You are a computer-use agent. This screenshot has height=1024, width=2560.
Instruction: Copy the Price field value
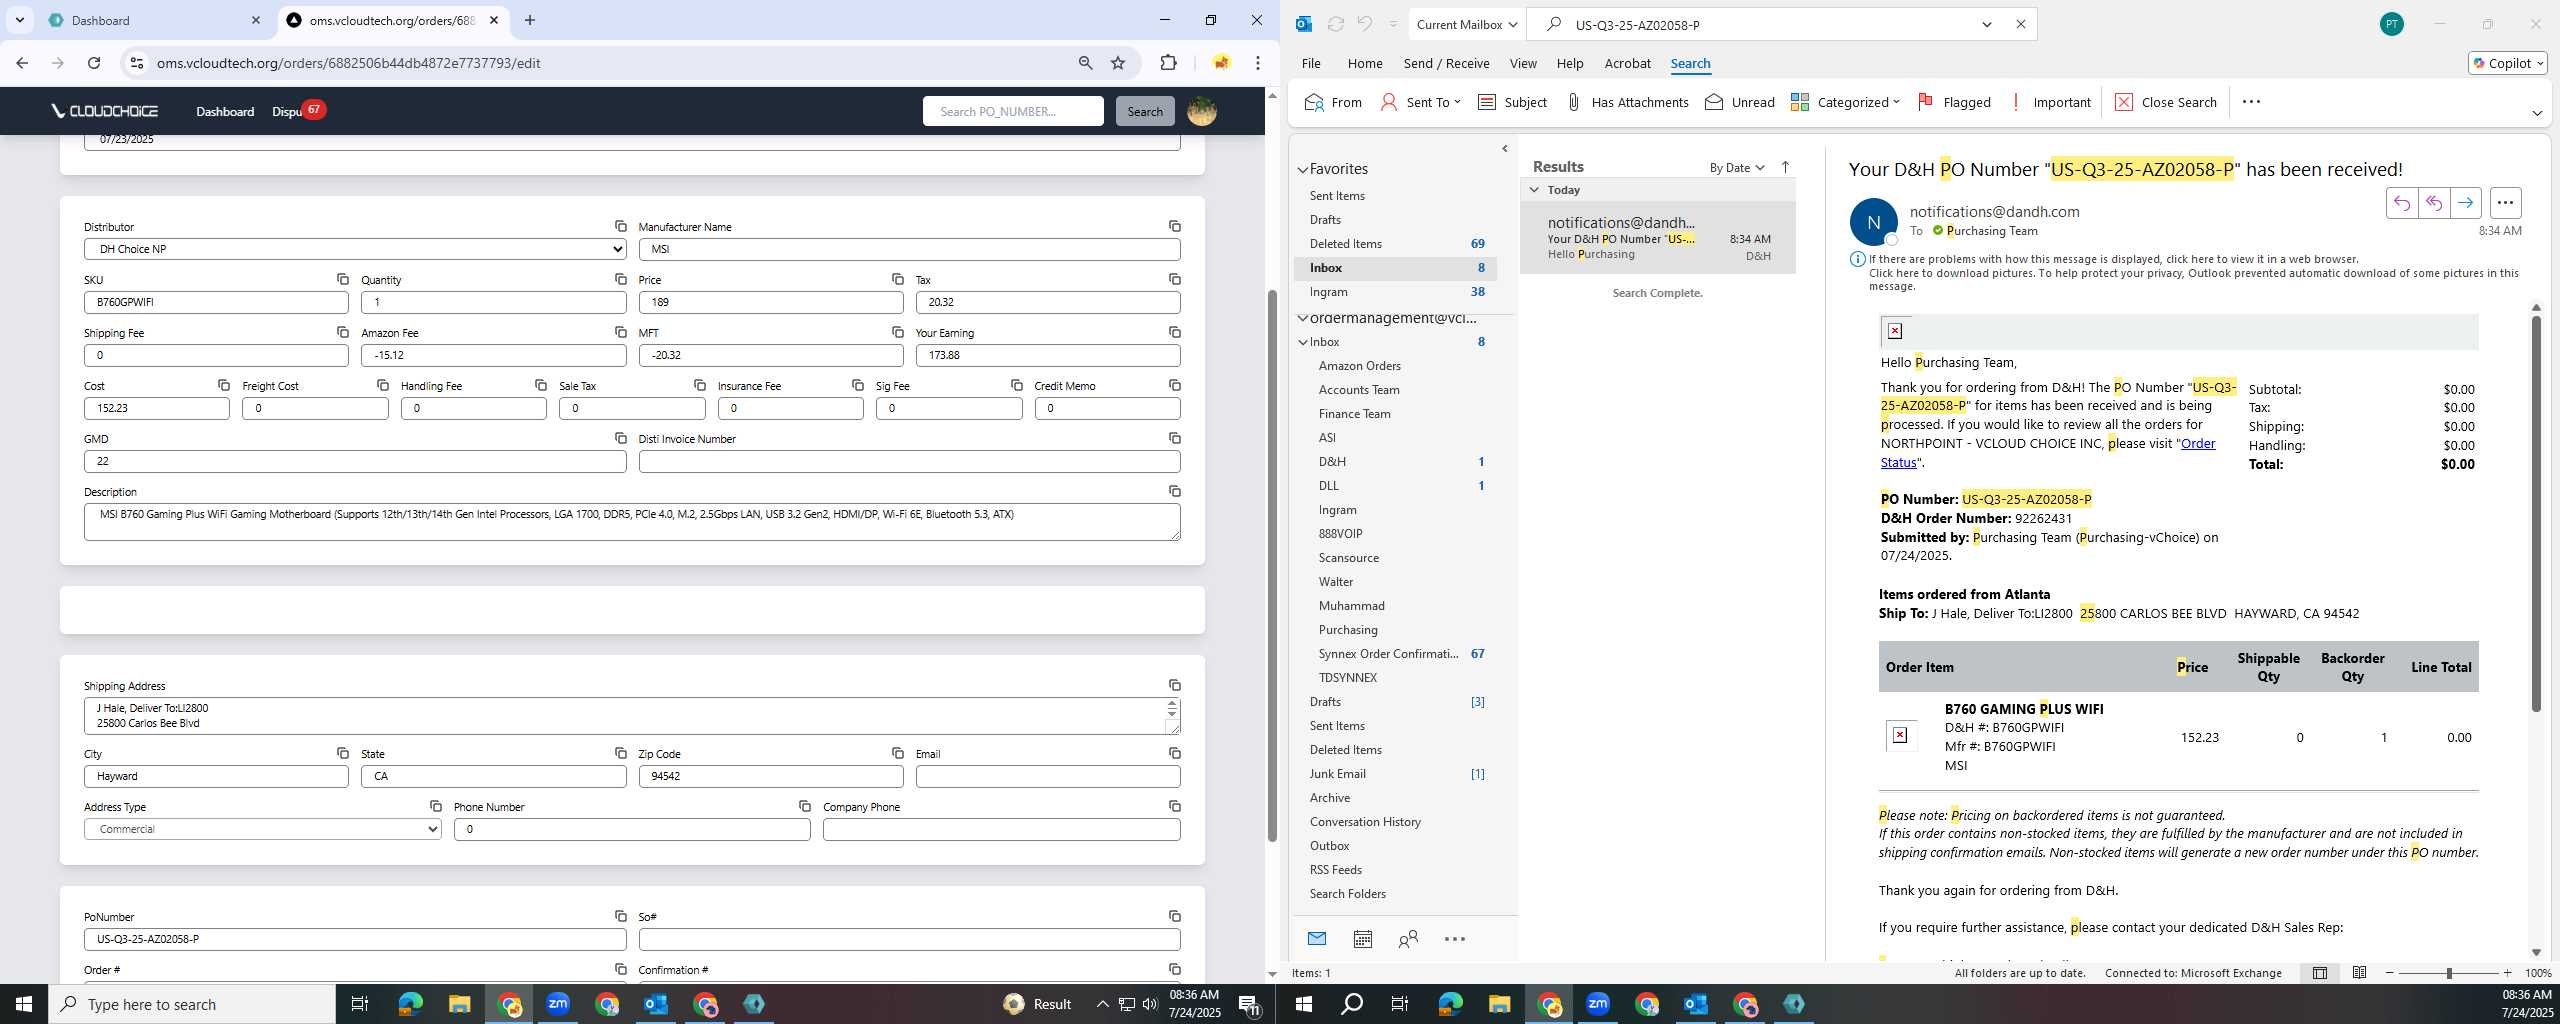pyautogui.click(x=897, y=279)
